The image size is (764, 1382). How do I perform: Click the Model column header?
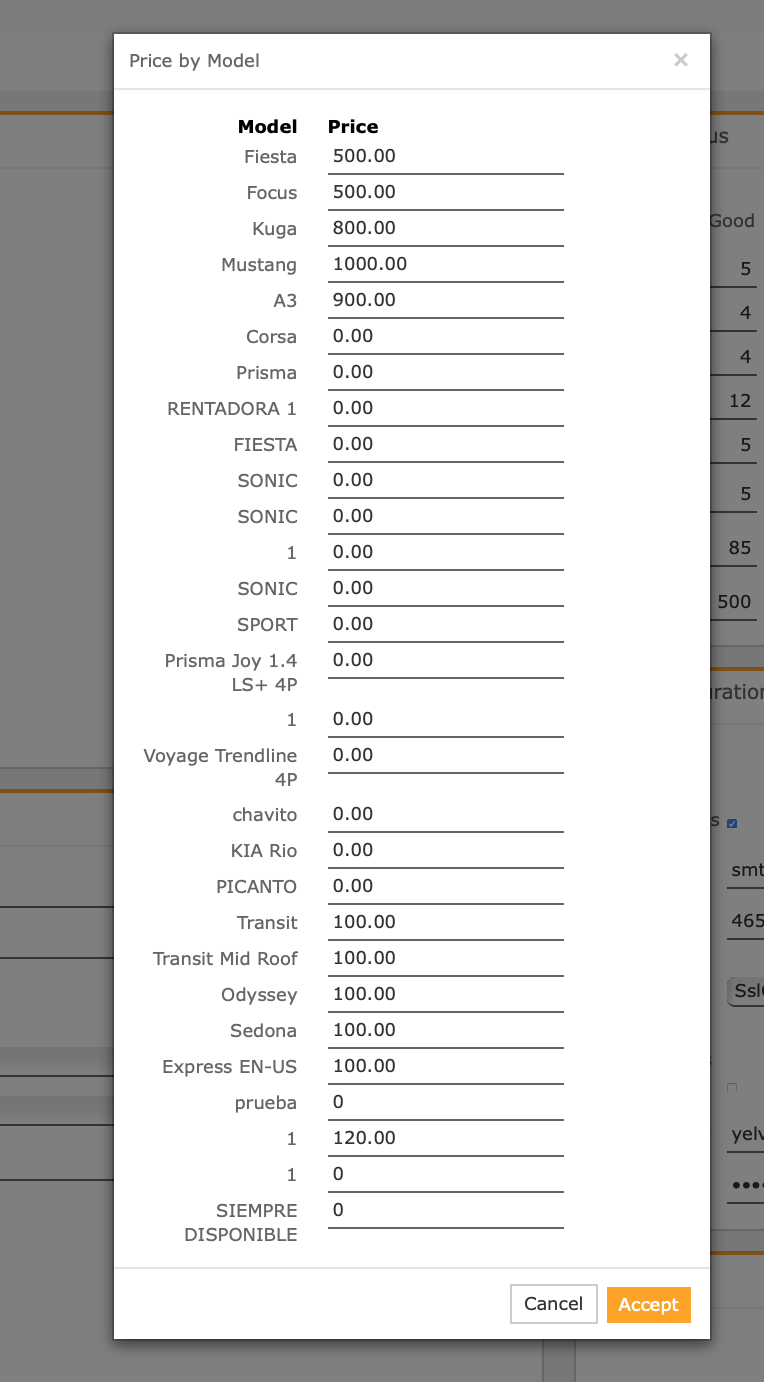coord(267,126)
